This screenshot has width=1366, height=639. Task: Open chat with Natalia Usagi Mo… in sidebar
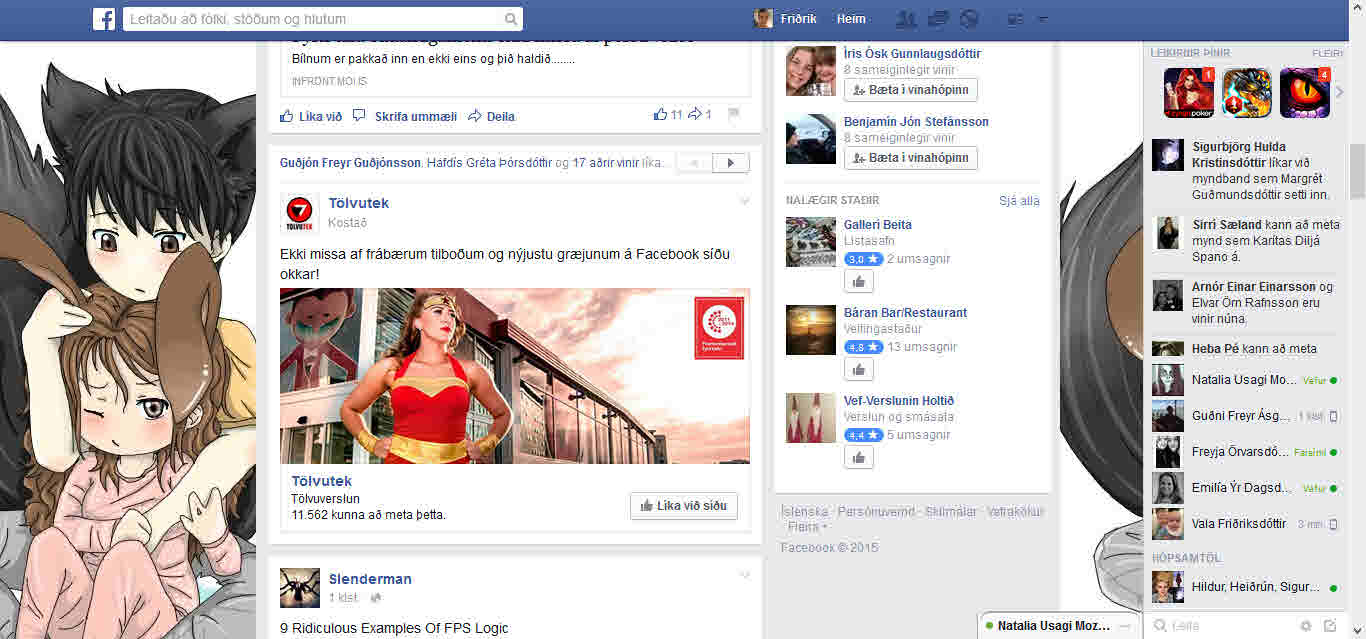click(1246, 380)
